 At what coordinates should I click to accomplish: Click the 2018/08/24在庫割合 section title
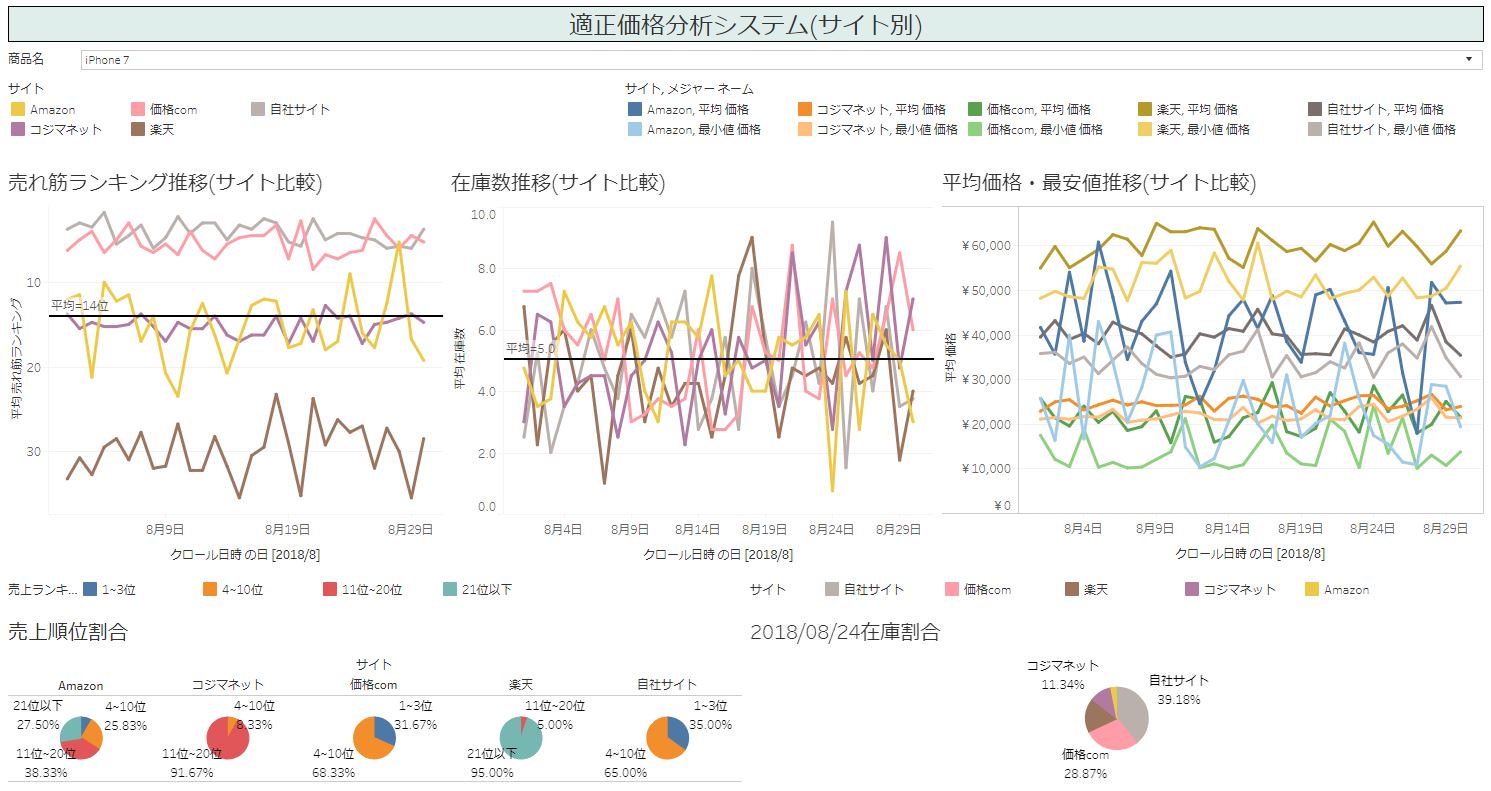tap(845, 631)
